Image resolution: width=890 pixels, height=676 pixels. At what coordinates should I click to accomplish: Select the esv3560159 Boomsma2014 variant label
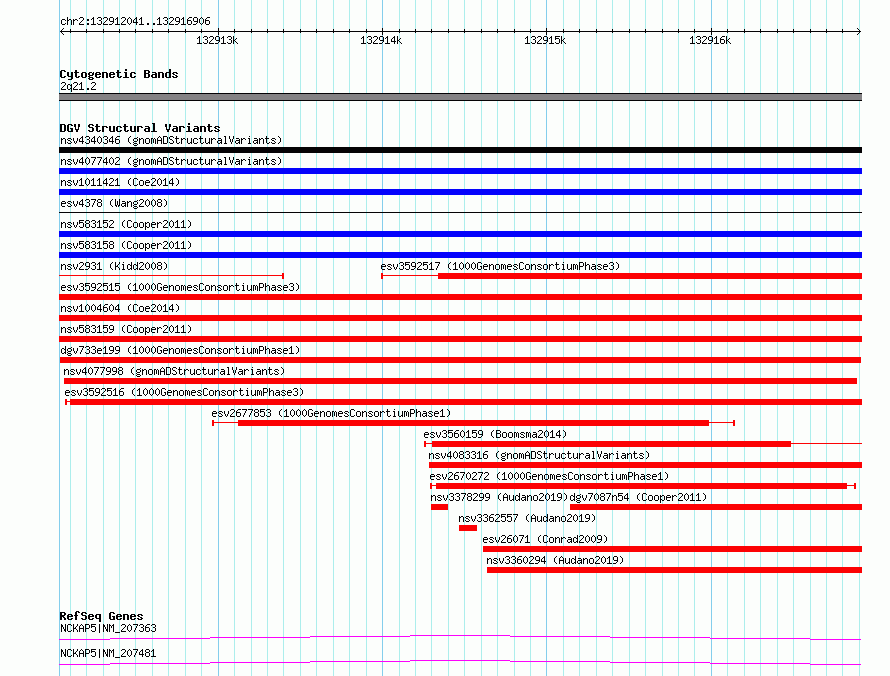pos(495,434)
